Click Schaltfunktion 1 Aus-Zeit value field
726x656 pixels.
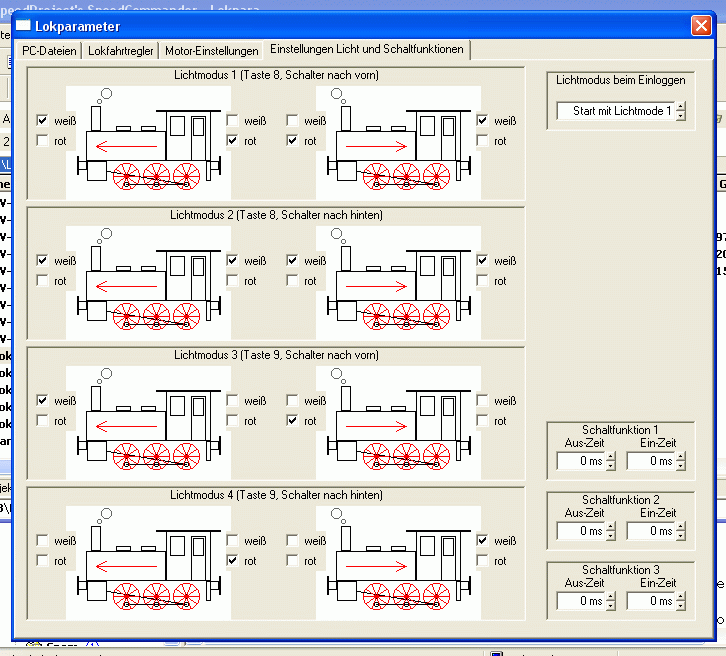tap(582, 461)
